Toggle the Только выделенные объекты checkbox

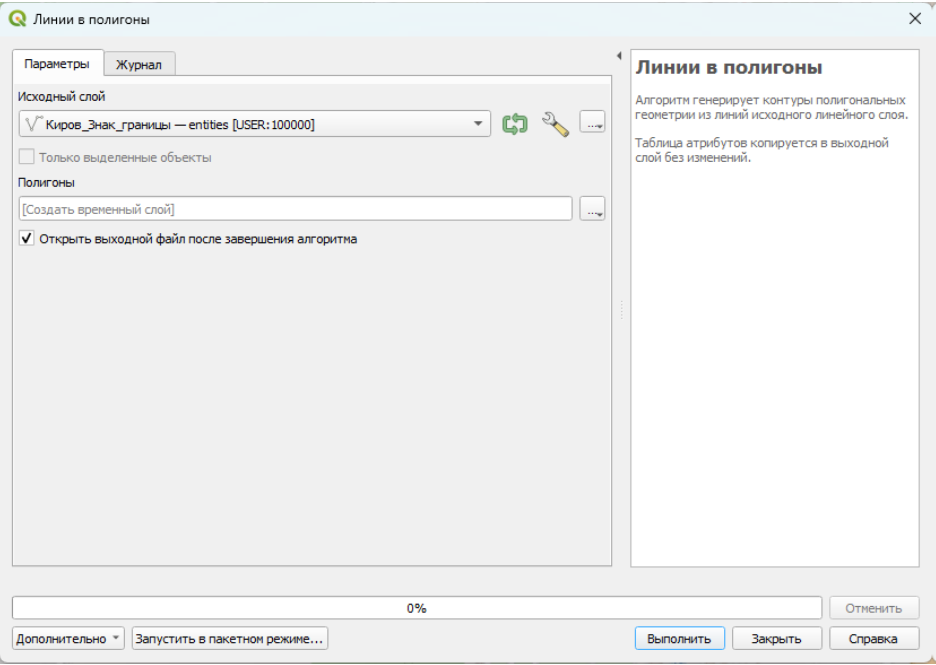(x=27, y=157)
